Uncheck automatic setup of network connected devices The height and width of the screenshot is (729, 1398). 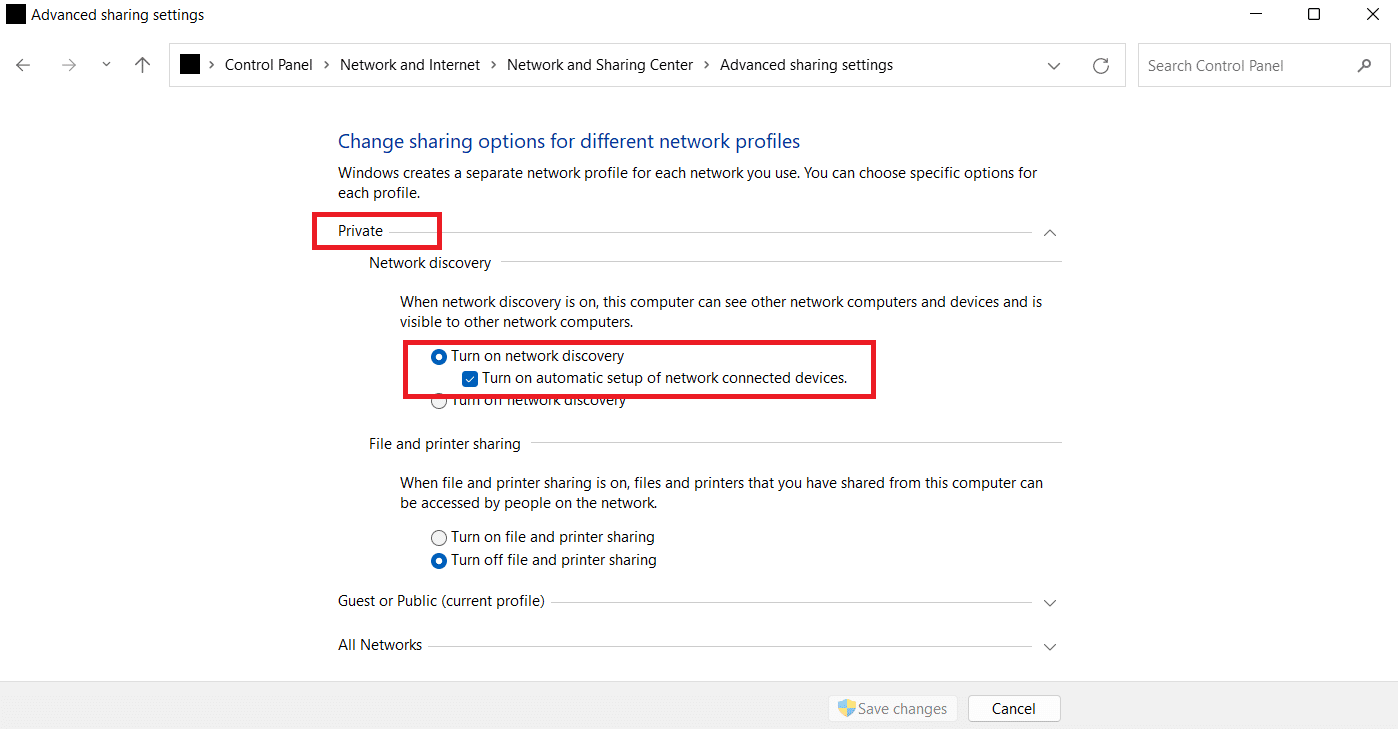point(470,378)
